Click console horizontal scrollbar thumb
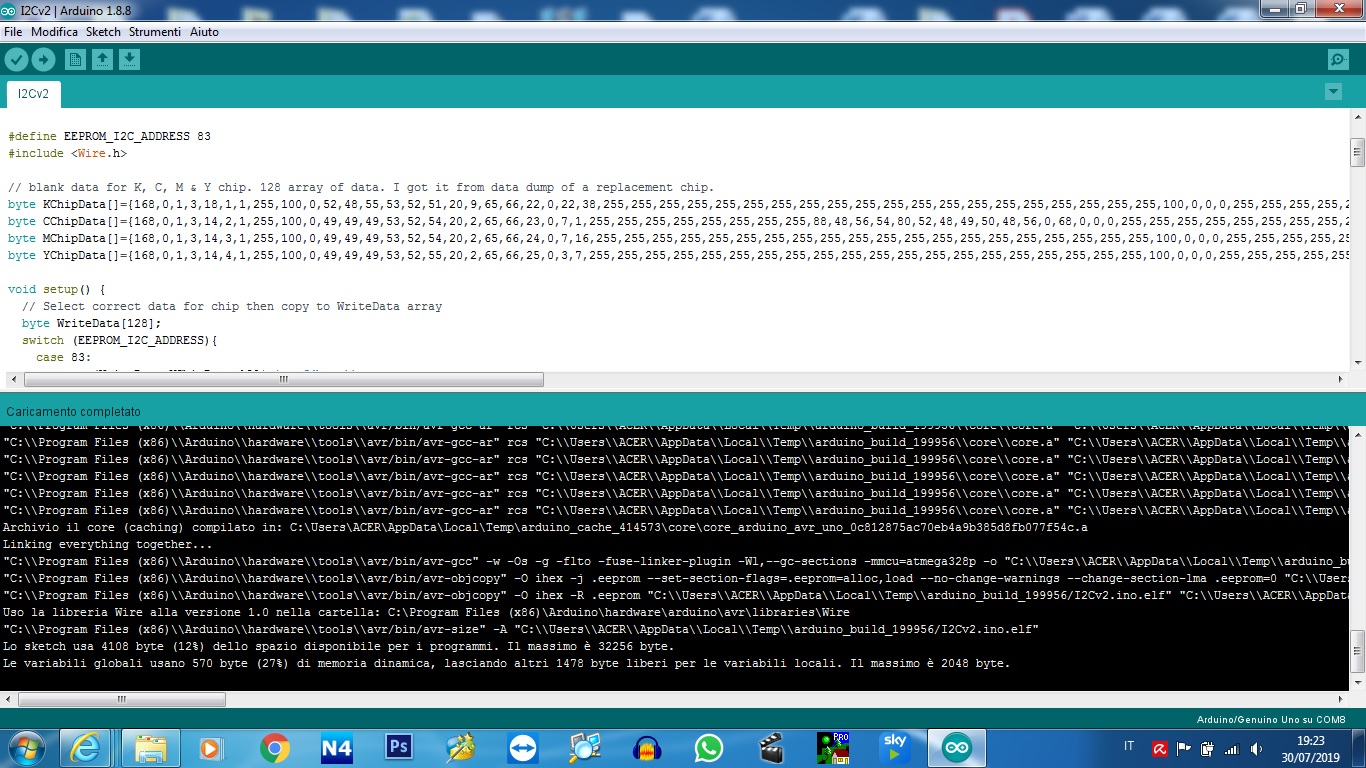 point(122,699)
